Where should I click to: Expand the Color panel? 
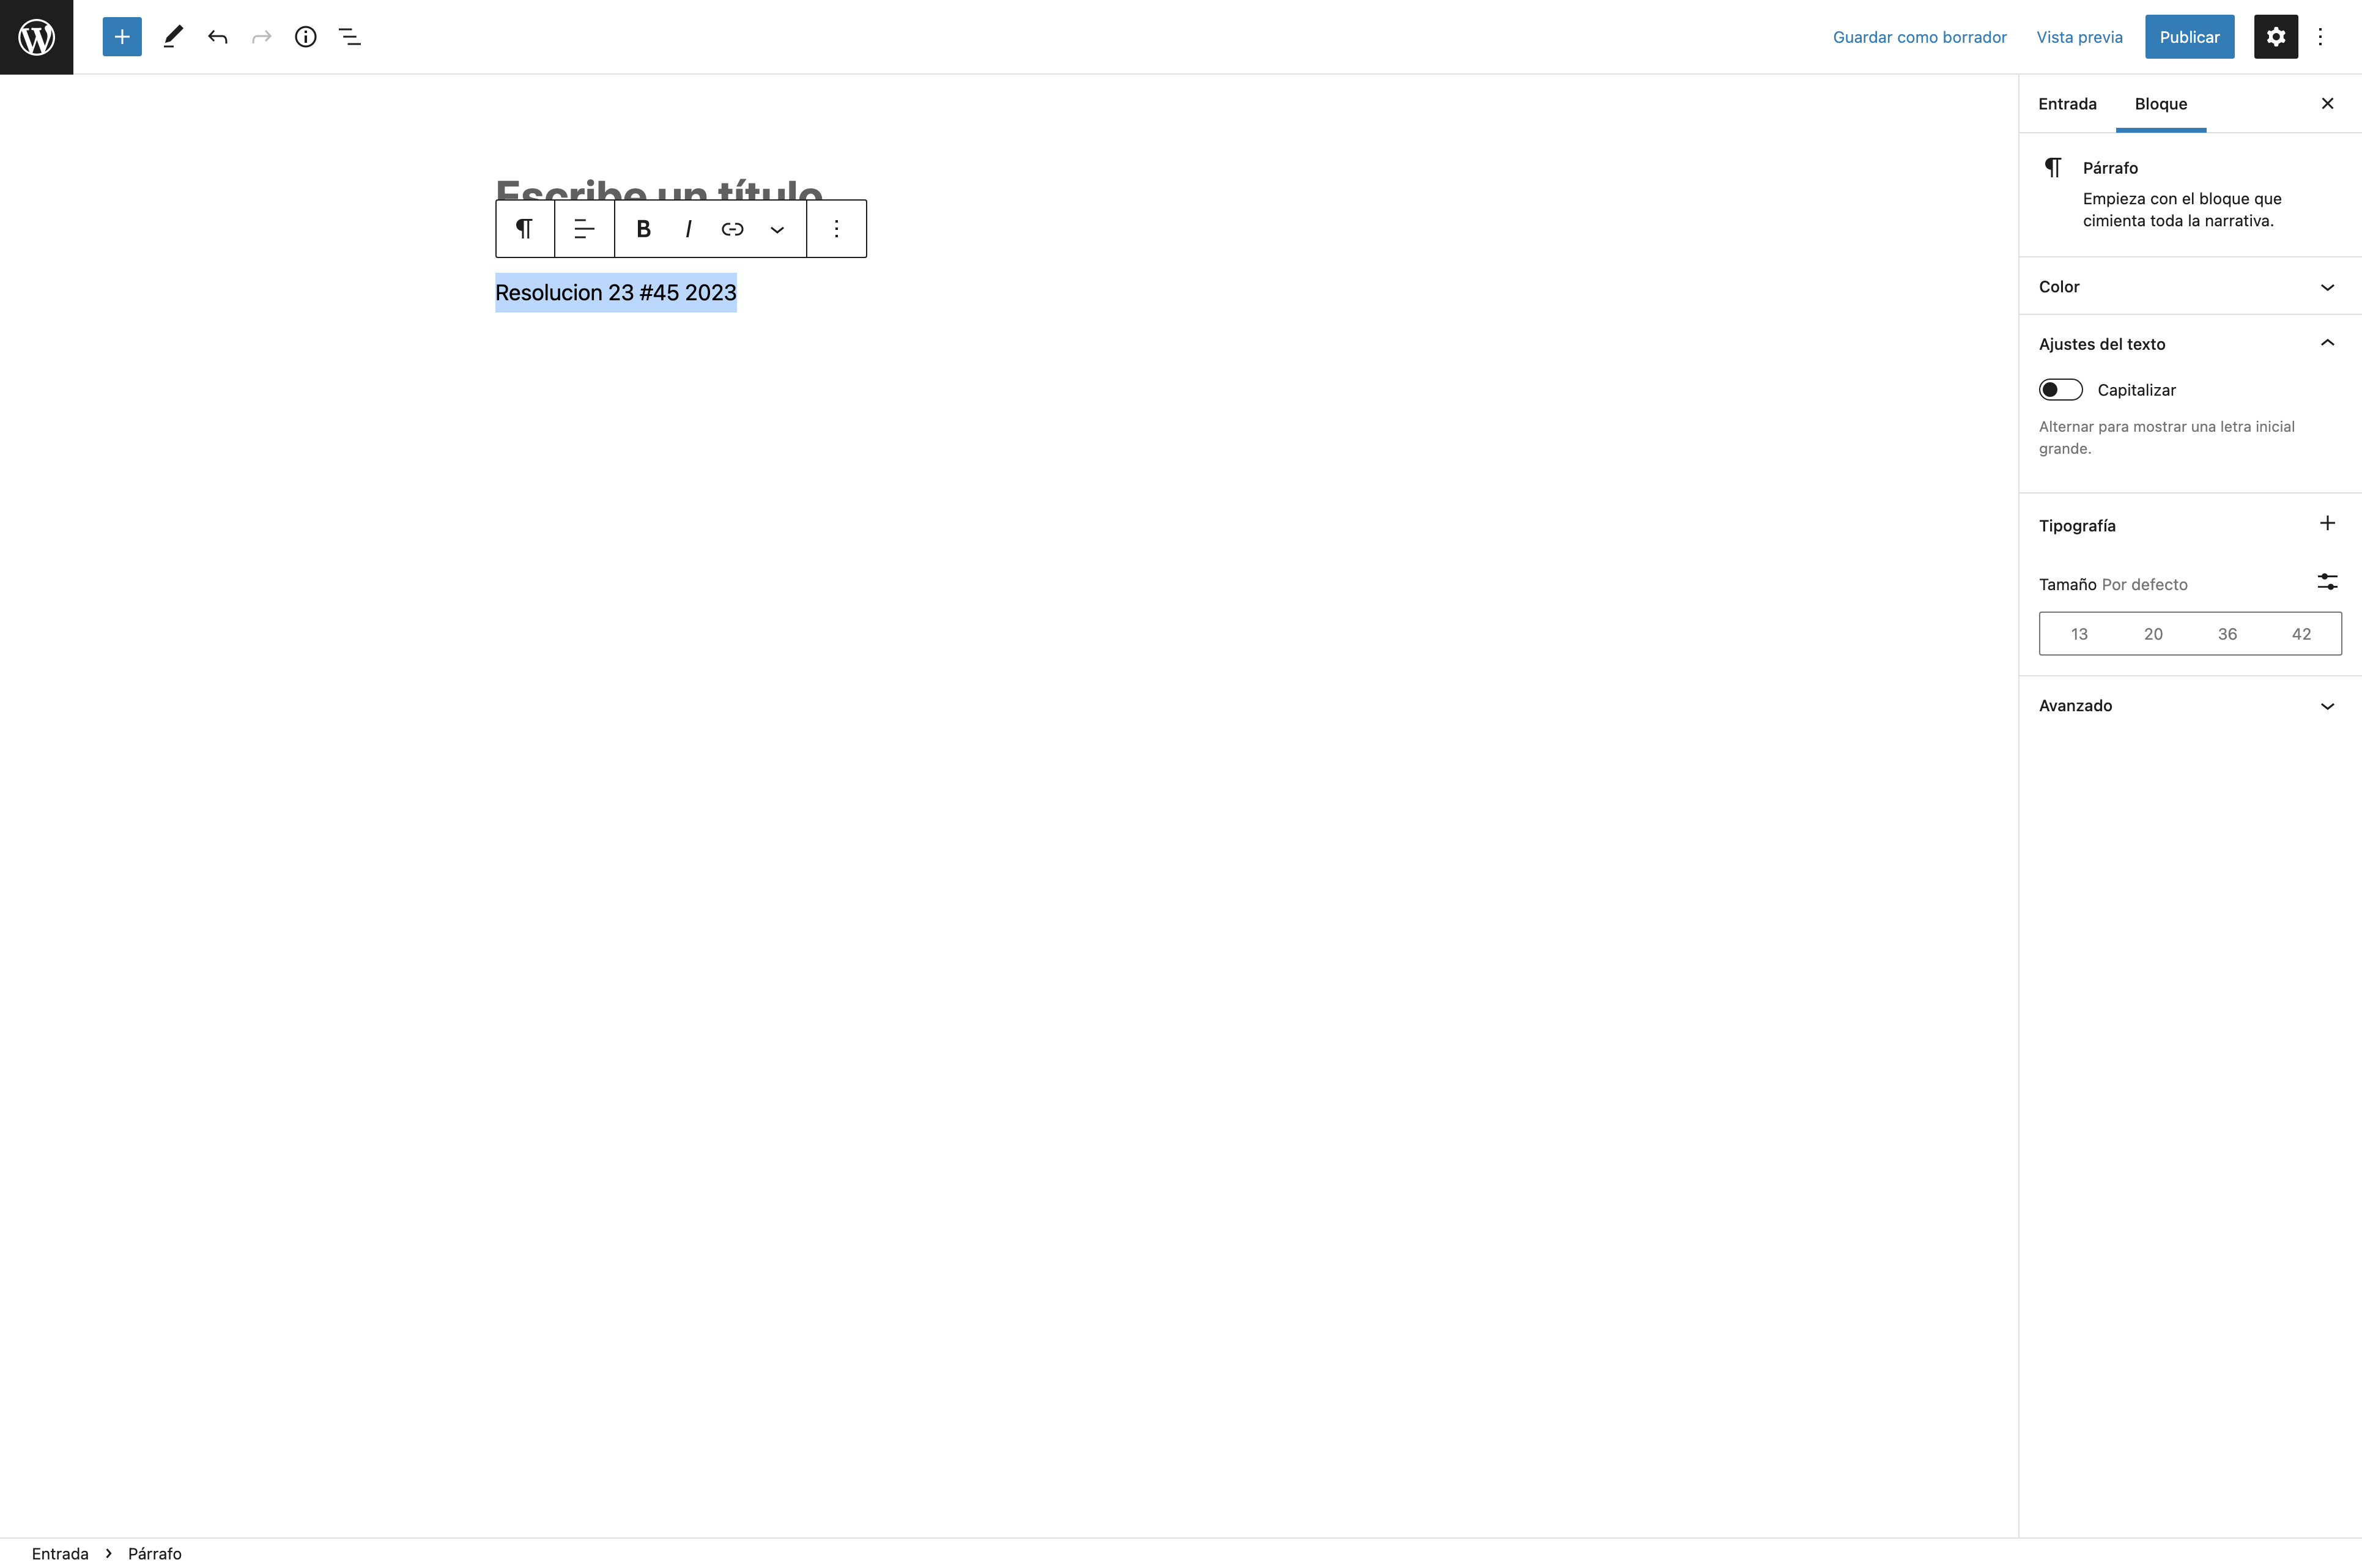[2190, 287]
